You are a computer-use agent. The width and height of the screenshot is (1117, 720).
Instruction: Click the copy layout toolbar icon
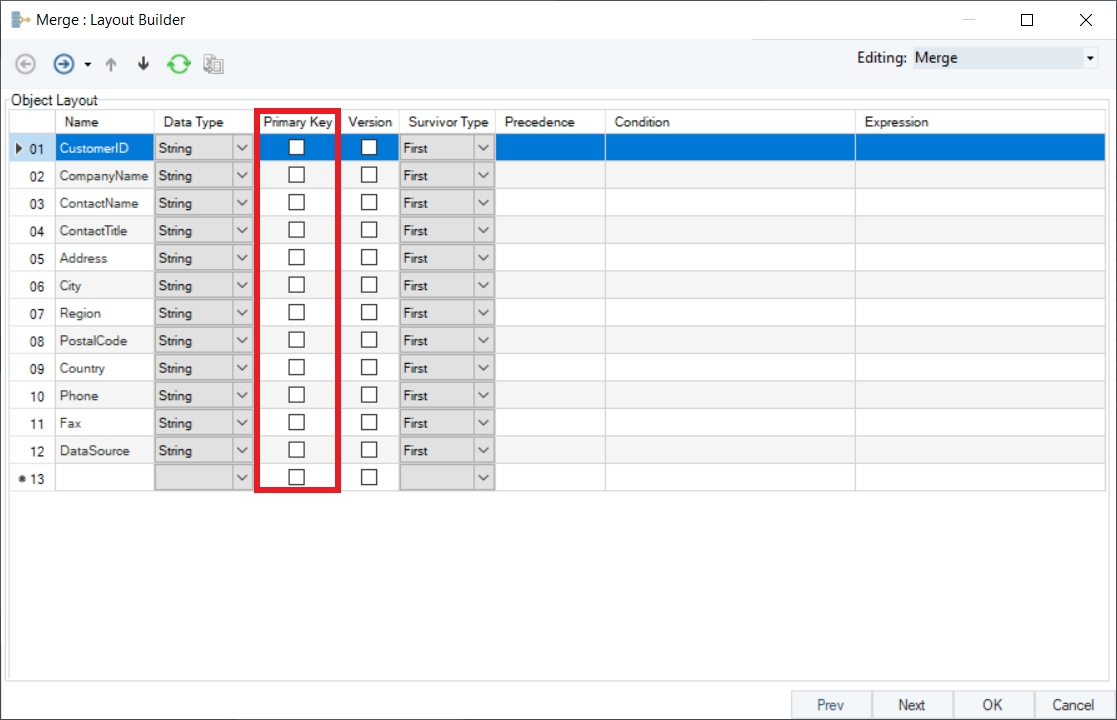click(213, 64)
